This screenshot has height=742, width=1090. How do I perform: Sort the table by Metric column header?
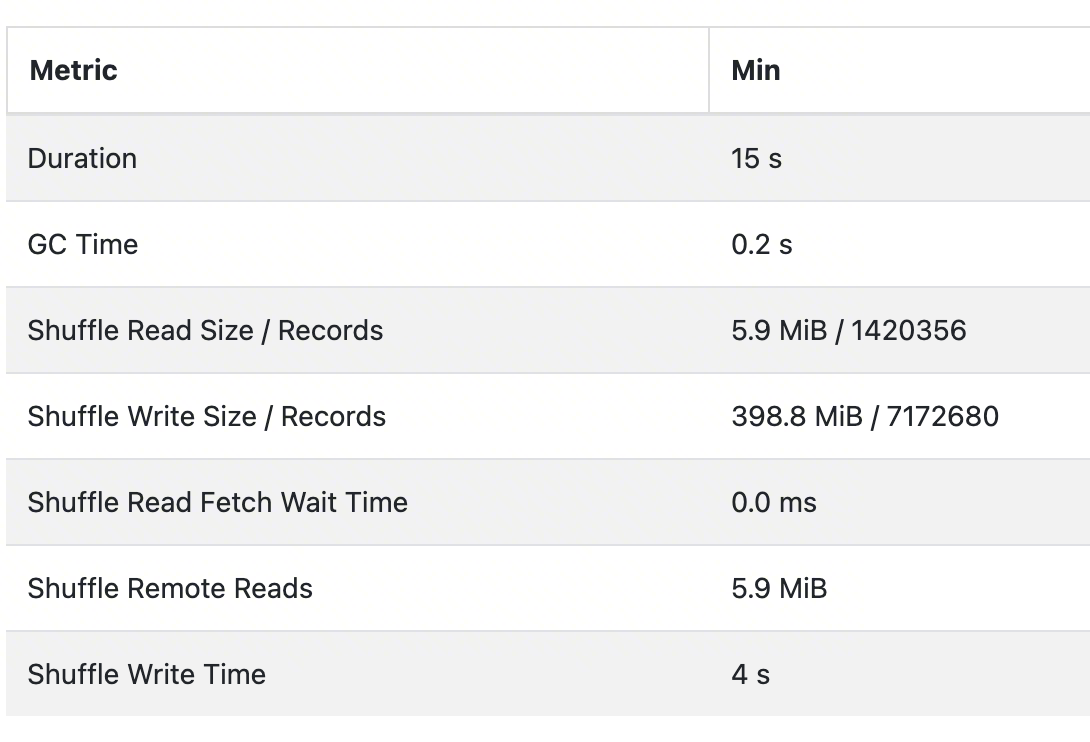pos(73,71)
